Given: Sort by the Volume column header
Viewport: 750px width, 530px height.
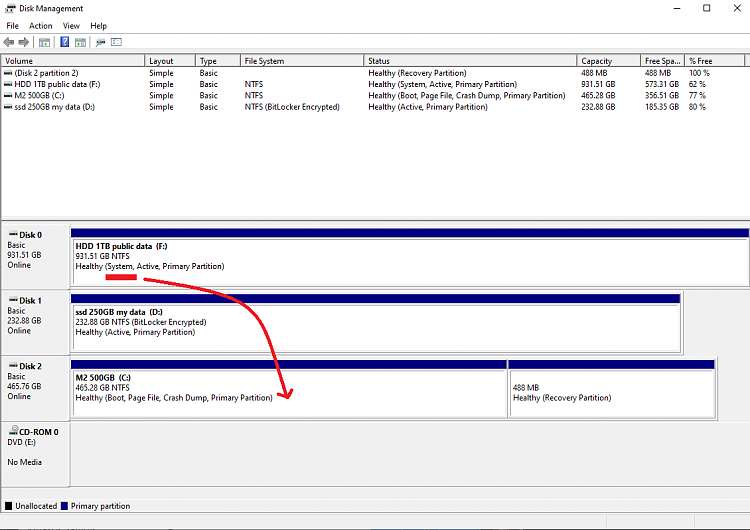Looking at the screenshot, I should point(73,61).
